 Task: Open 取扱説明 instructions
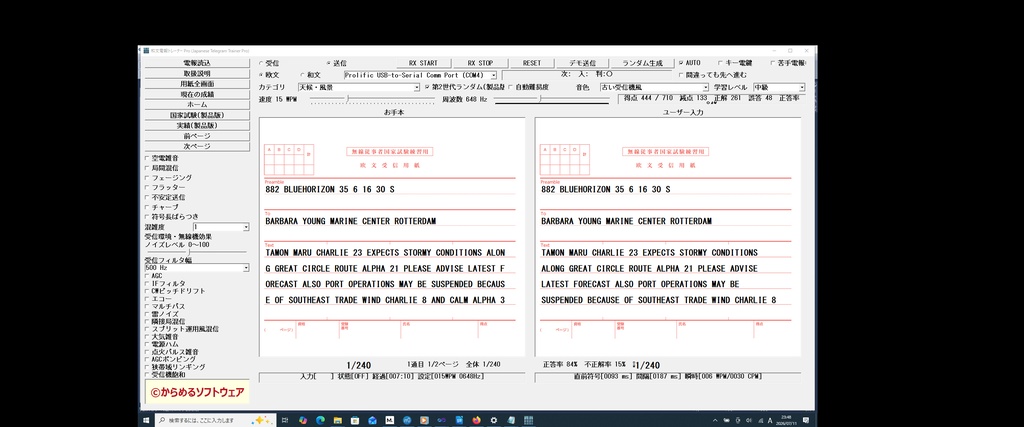(x=197, y=73)
